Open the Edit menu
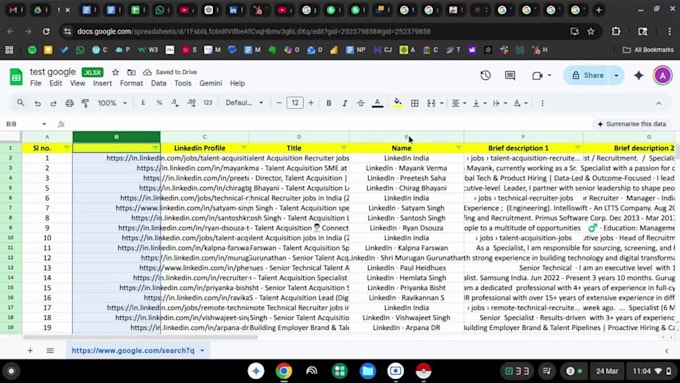This screenshot has width=680, height=383. pyautogui.click(x=56, y=83)
